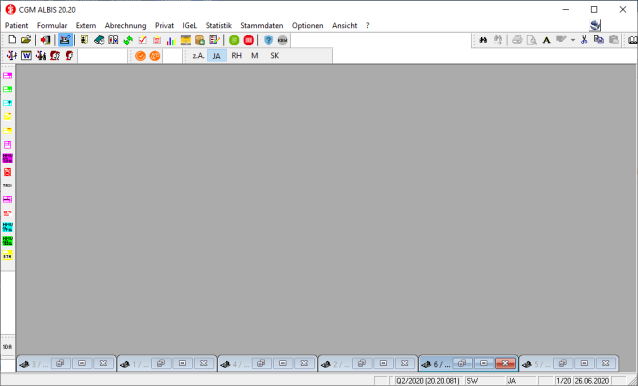Click the orange round checkmark icon
This screenshot has height=386, width=638.
tap(140, 56)
